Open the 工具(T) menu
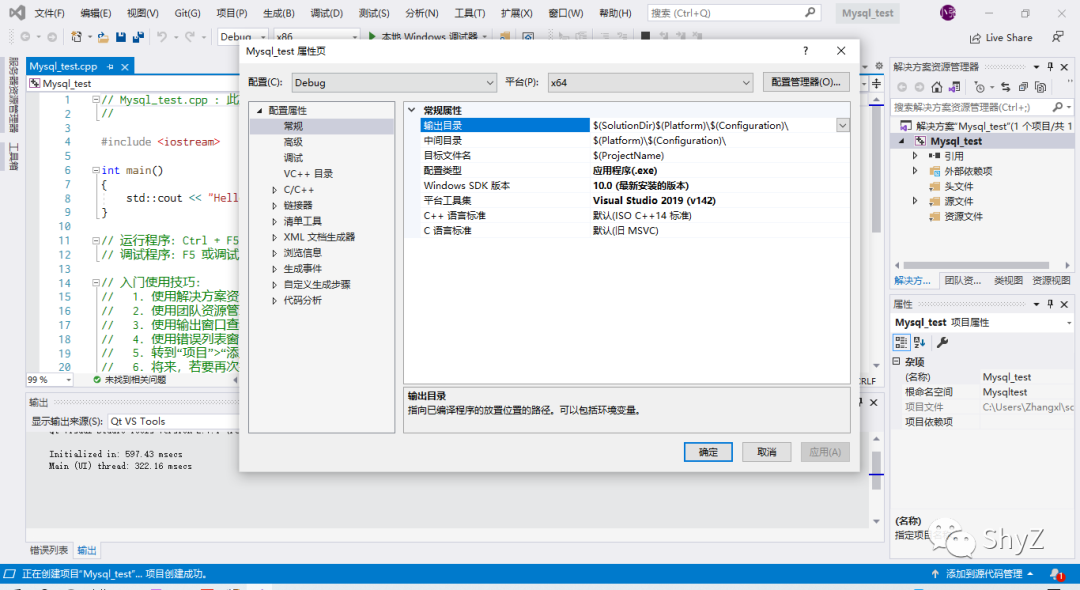Image resolution: width=1080 pixels, height=590 pixels. [x=470, y=13]
